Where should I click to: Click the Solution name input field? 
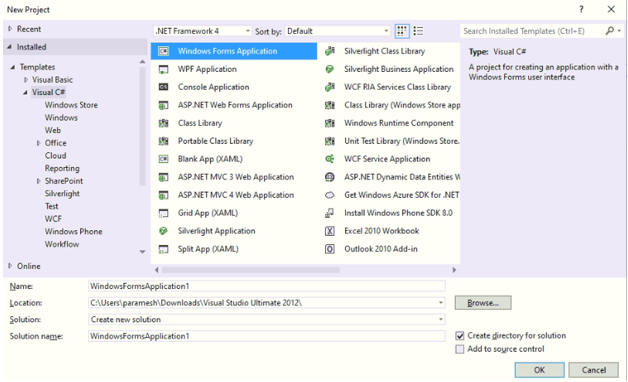pyautogui.click(x=266, y=336)
